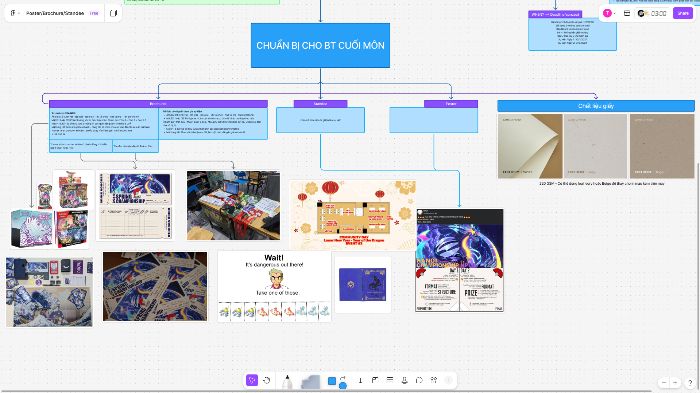Click the purple Share button
The height and width of the screenshot is (393, 700).
point(683,13)
